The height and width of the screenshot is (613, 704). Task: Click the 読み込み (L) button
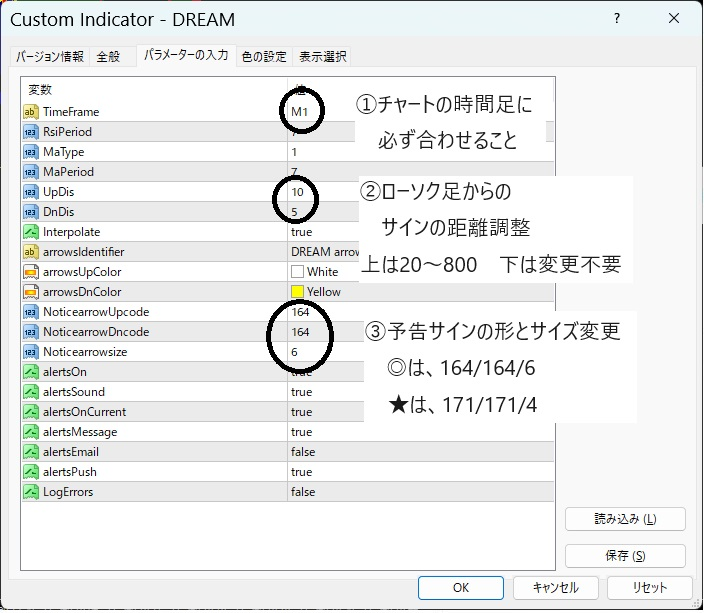(625, 519)
